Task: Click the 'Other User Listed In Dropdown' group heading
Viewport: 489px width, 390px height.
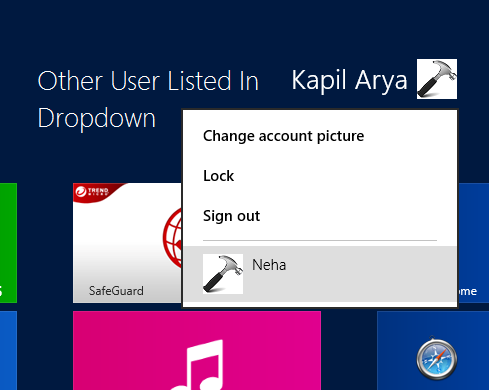Action: tap(148, 99)
